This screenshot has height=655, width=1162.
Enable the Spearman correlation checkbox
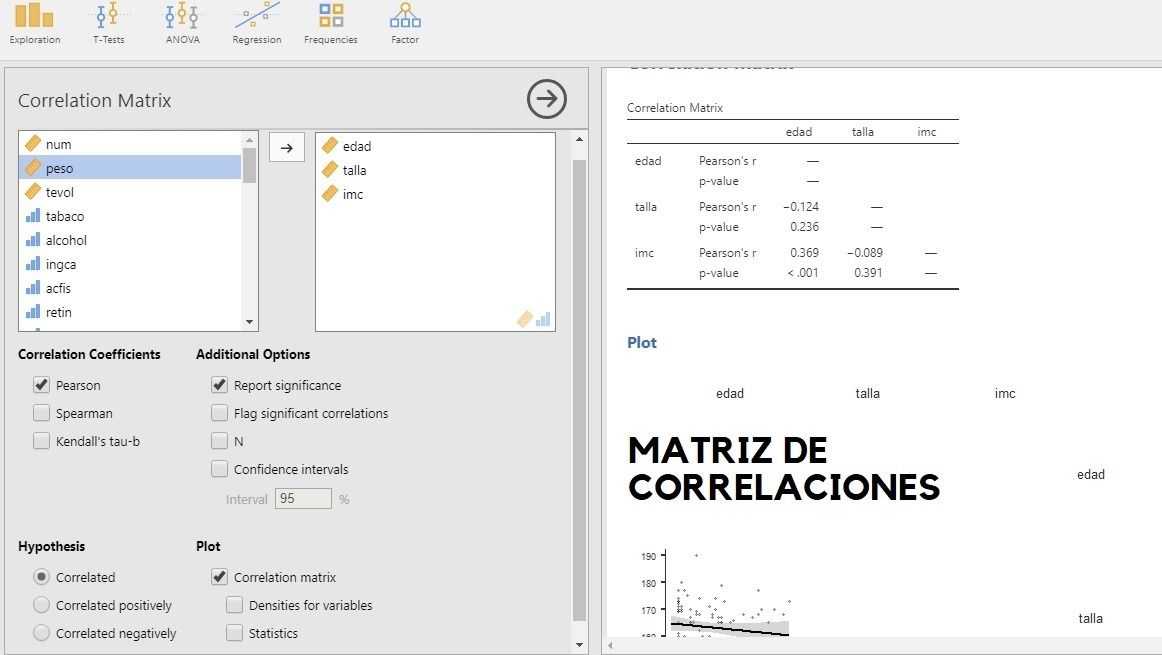click(41, 413)
